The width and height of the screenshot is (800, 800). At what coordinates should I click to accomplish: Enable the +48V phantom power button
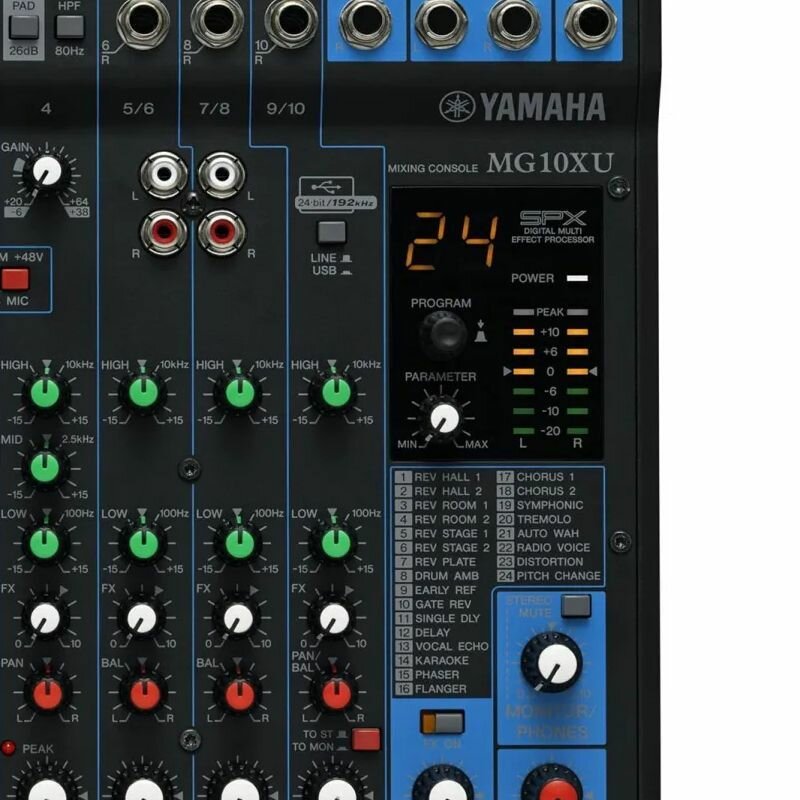click(x=15, y=279)
